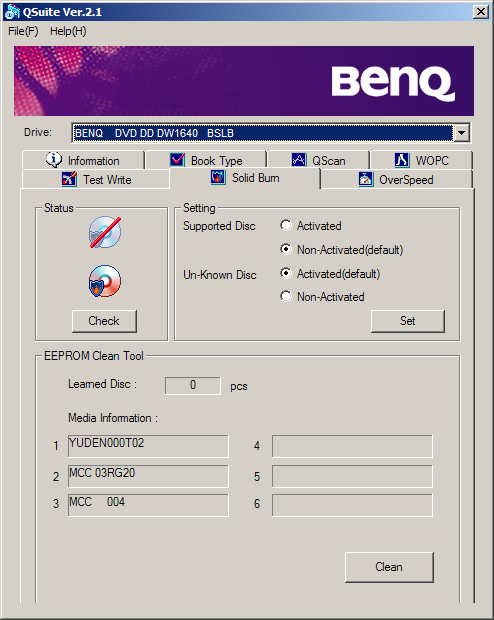Switch to the QScan tab
This screenshot has width=494, height=620.
(x=318, y=160)
